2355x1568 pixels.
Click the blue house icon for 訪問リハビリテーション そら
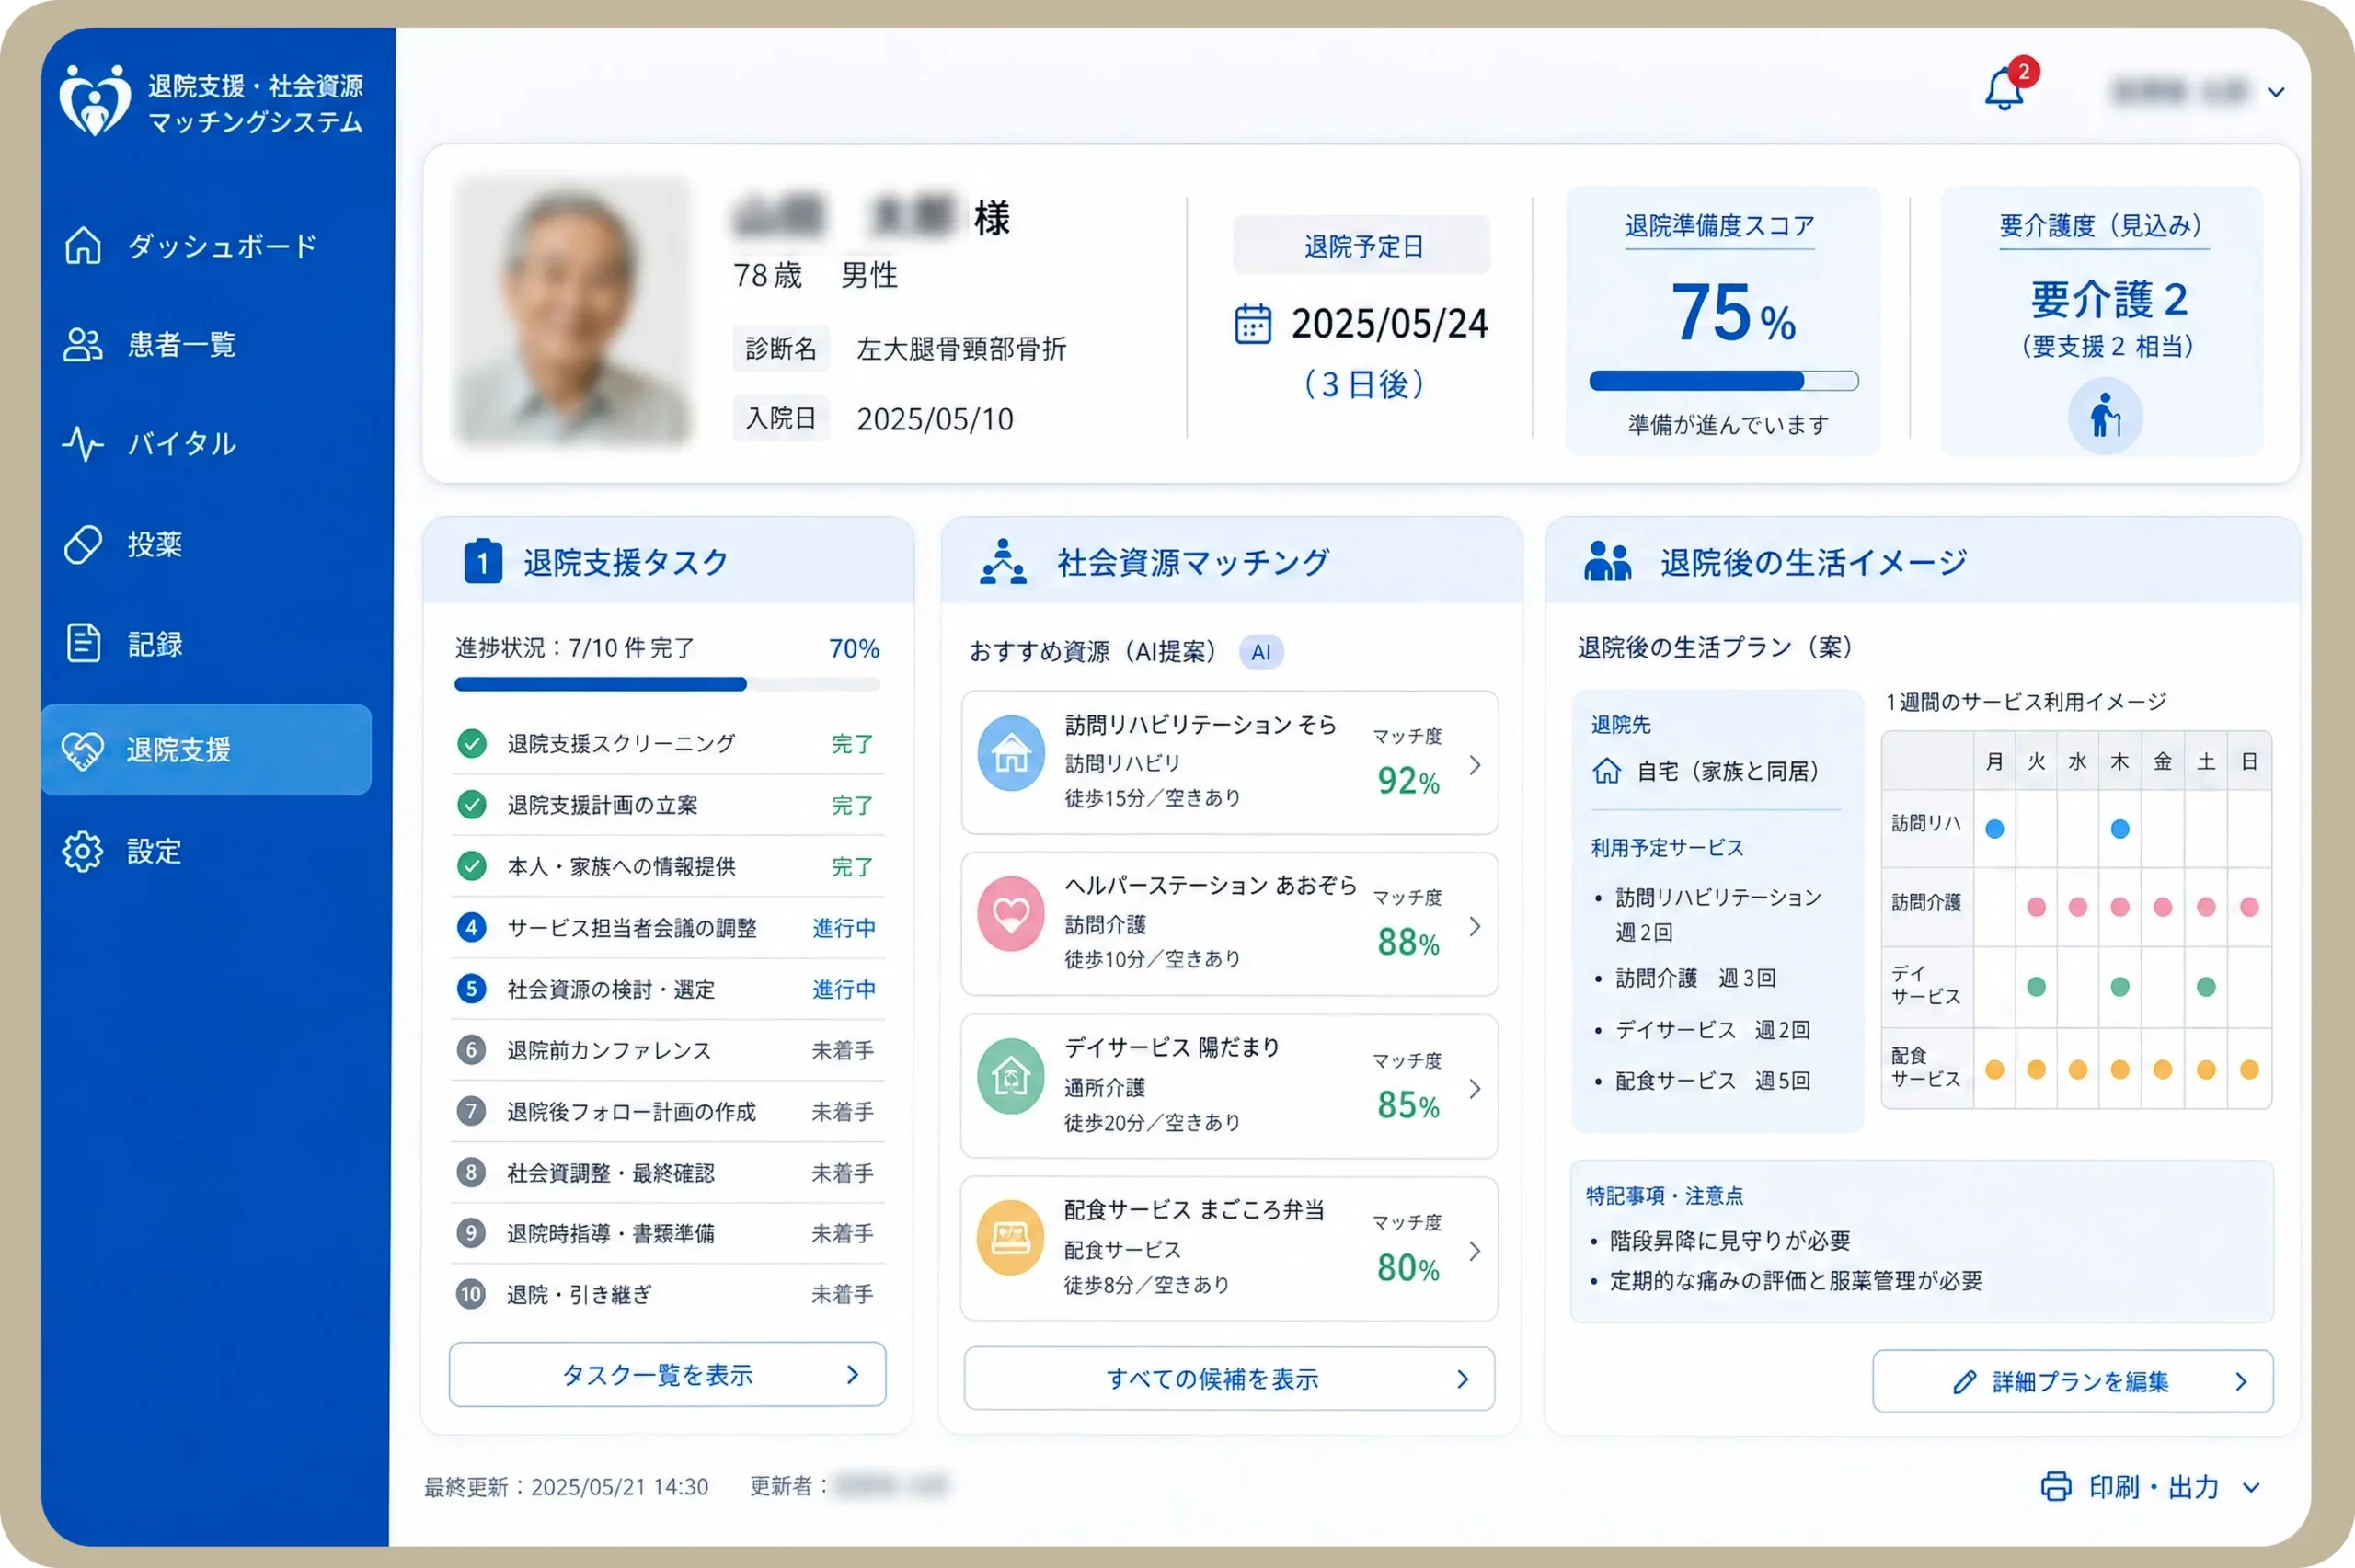tap(1011, 753)
